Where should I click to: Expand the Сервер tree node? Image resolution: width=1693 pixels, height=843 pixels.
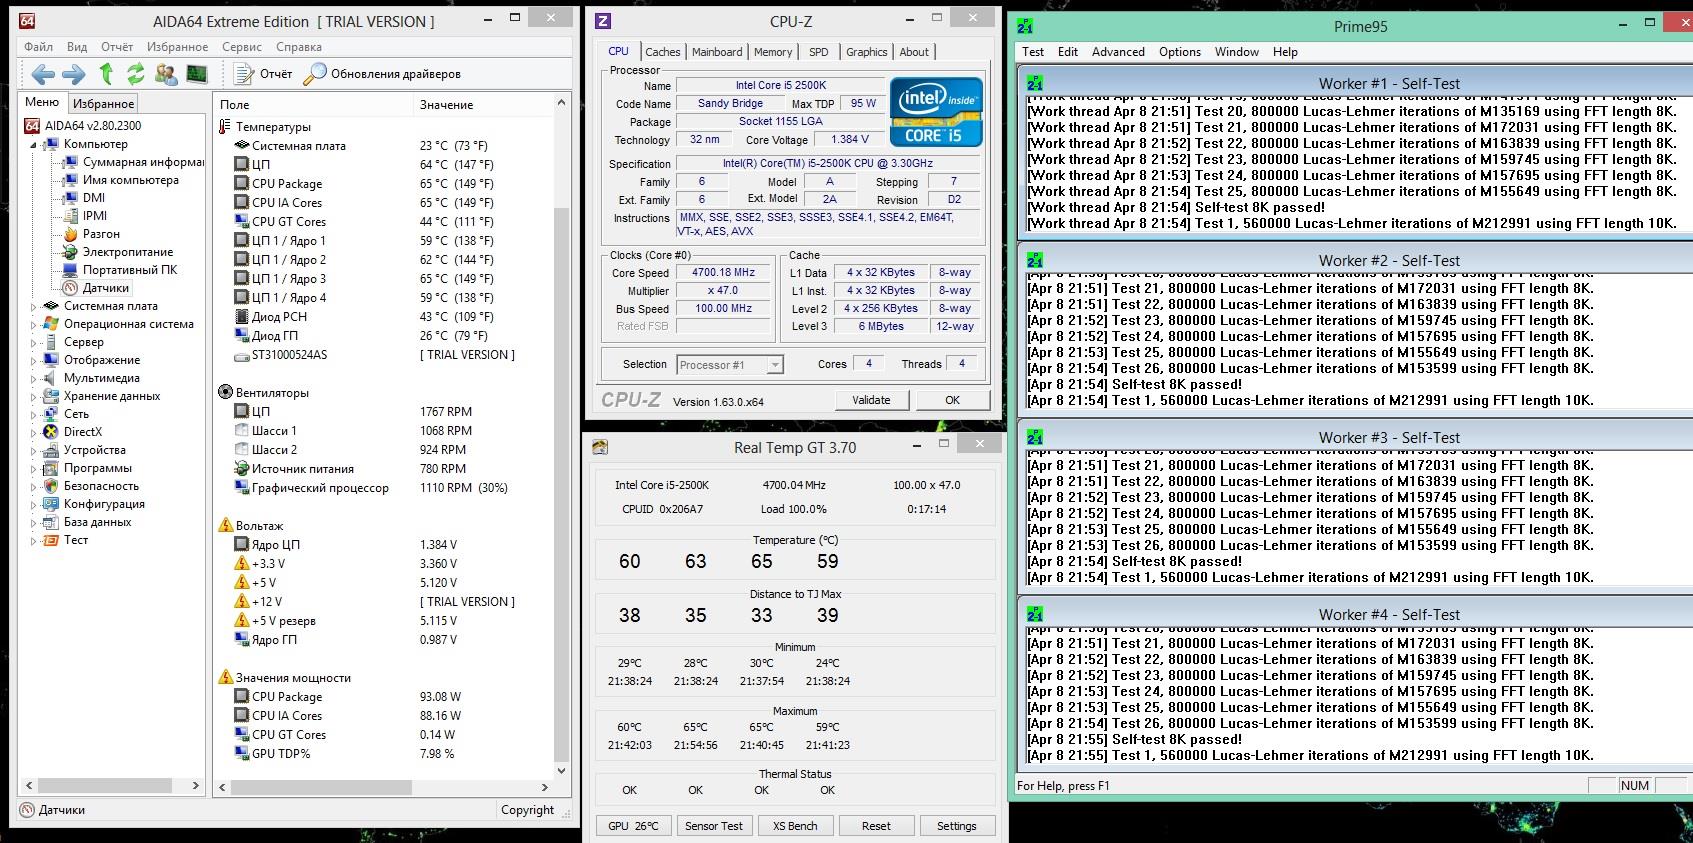33,343
